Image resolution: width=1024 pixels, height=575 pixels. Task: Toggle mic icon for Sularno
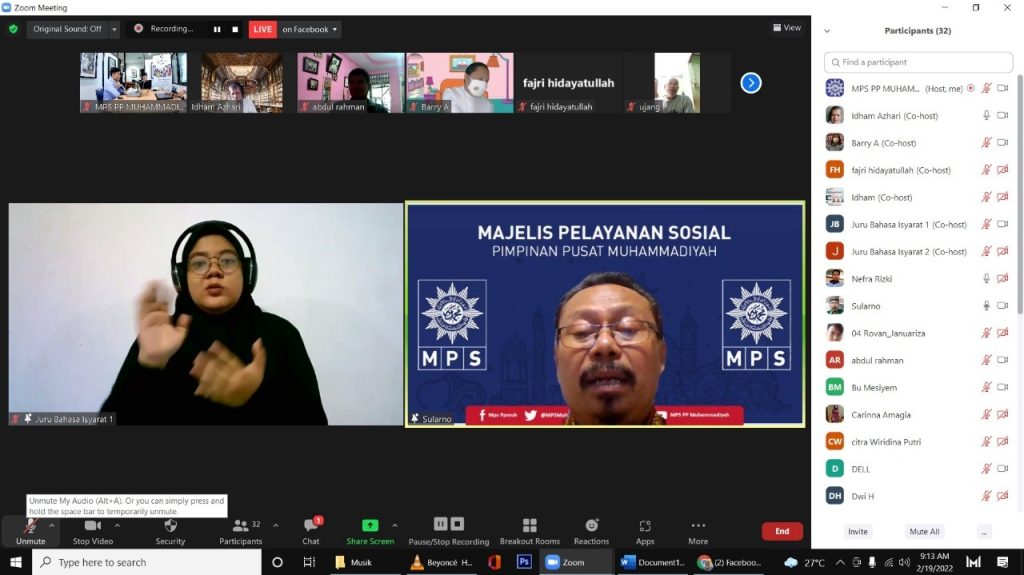point(986,306)
